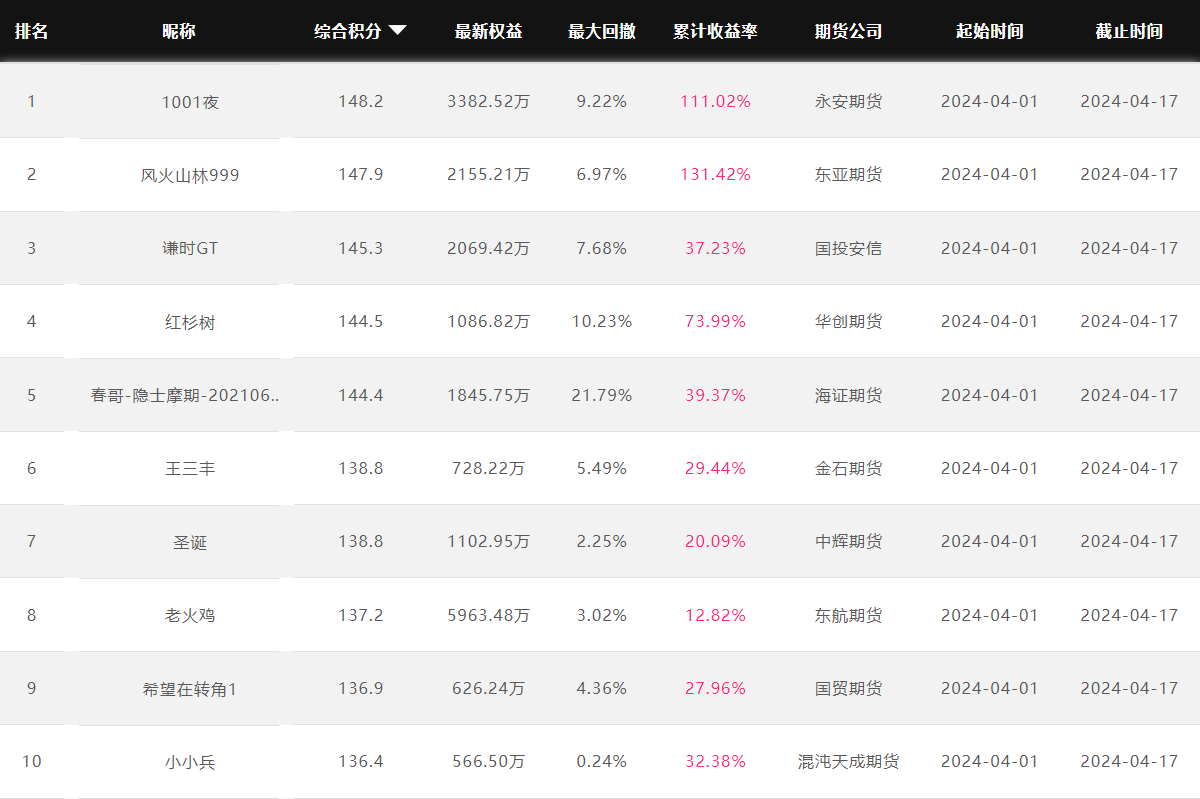This screenshot has height=799, width=1200.
Task: Select the 39.37% return value
Action: tap(715, 395)
